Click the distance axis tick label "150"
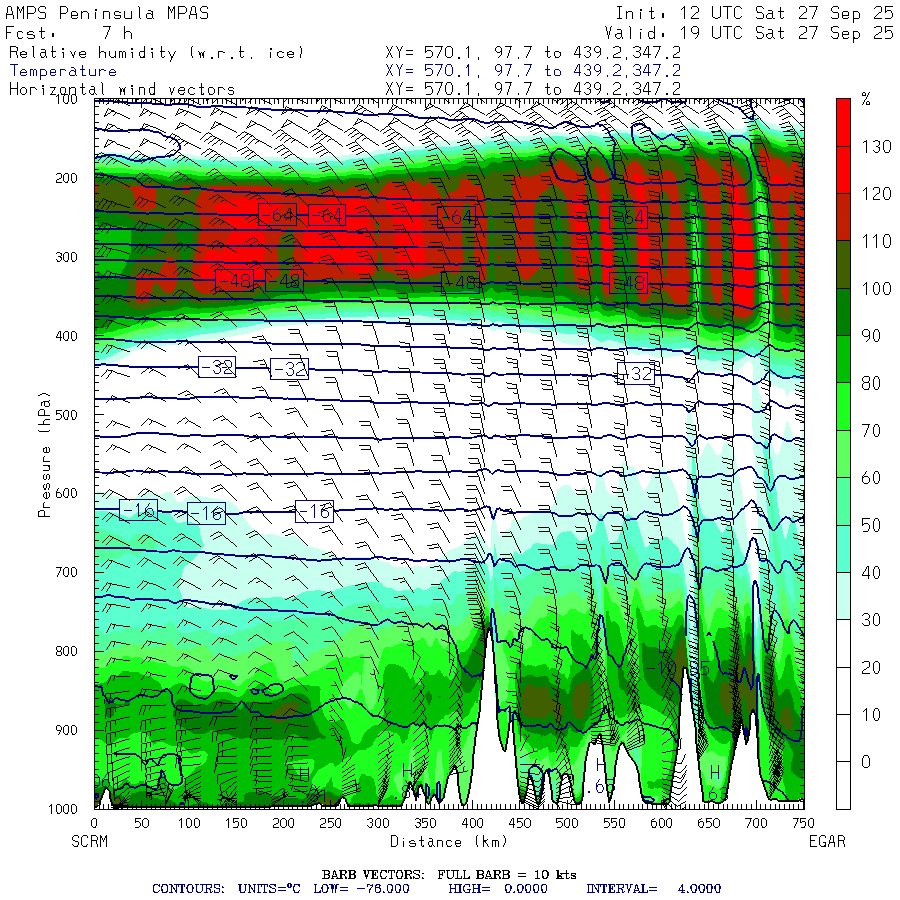 click(236, 823)
